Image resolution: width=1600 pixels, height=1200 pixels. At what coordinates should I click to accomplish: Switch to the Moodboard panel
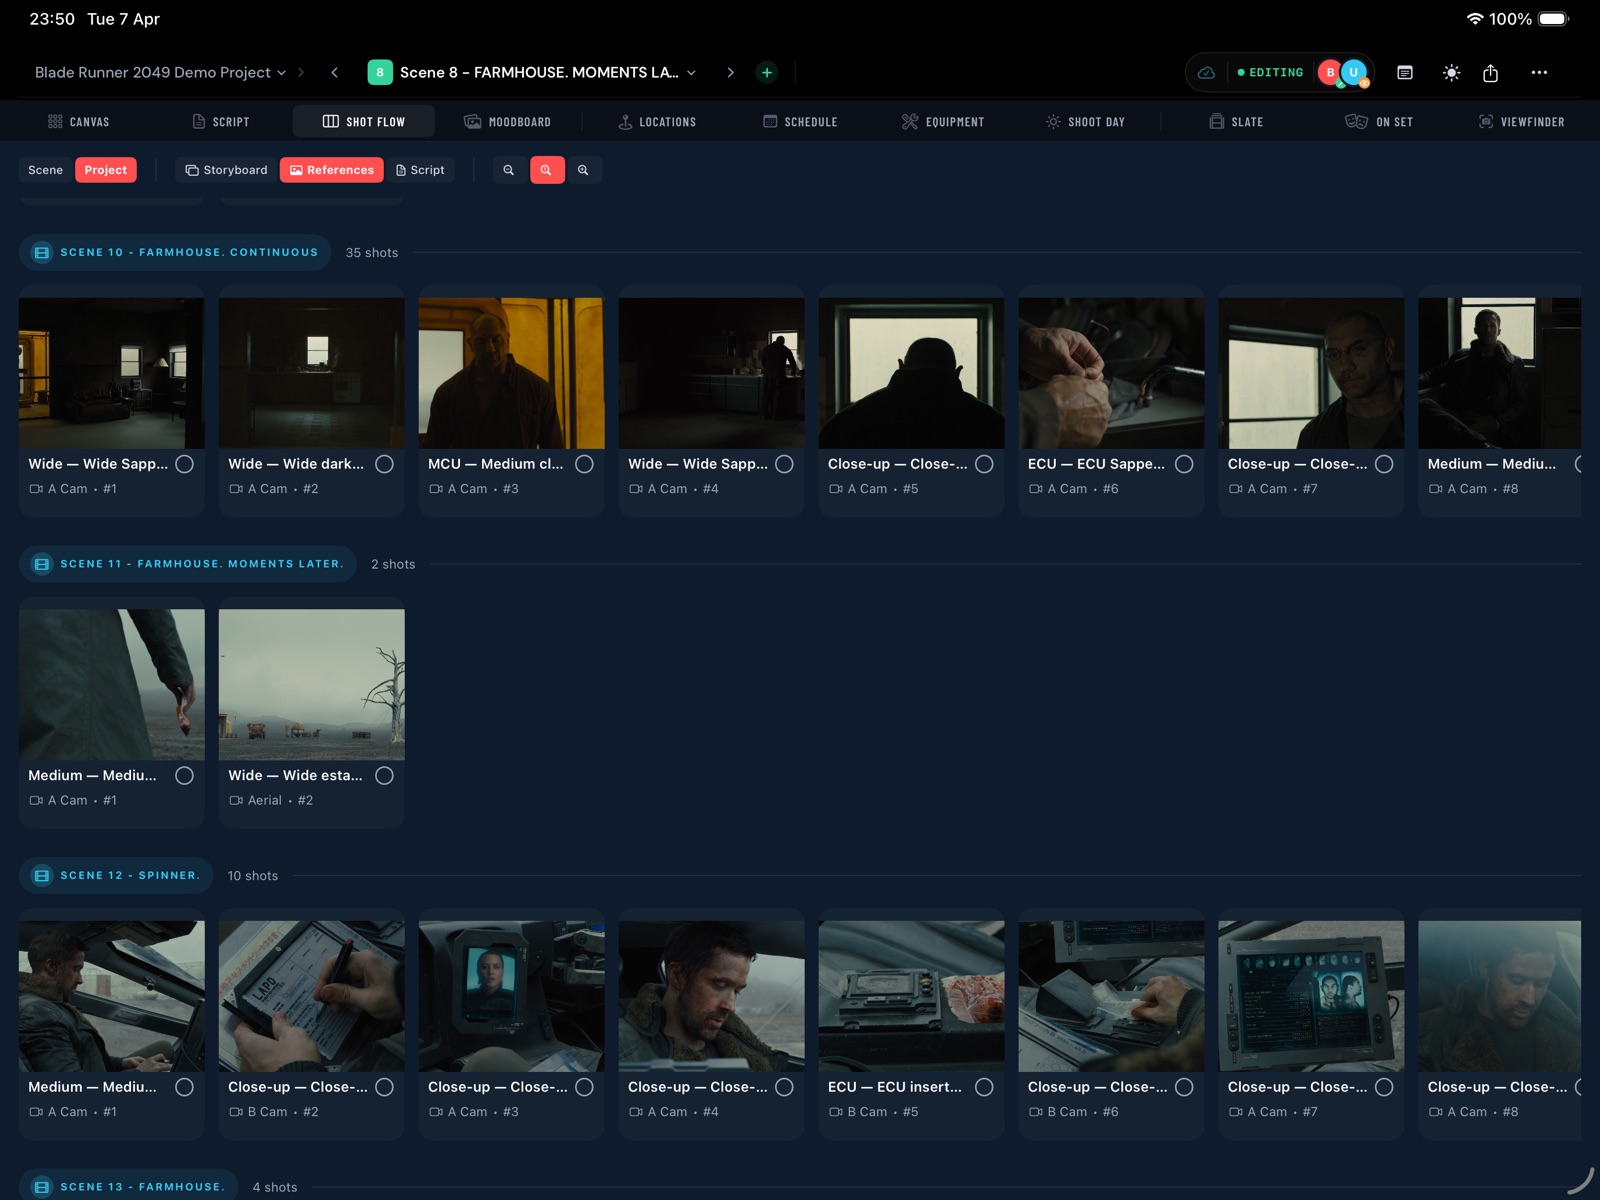click(x=508, y=121)
